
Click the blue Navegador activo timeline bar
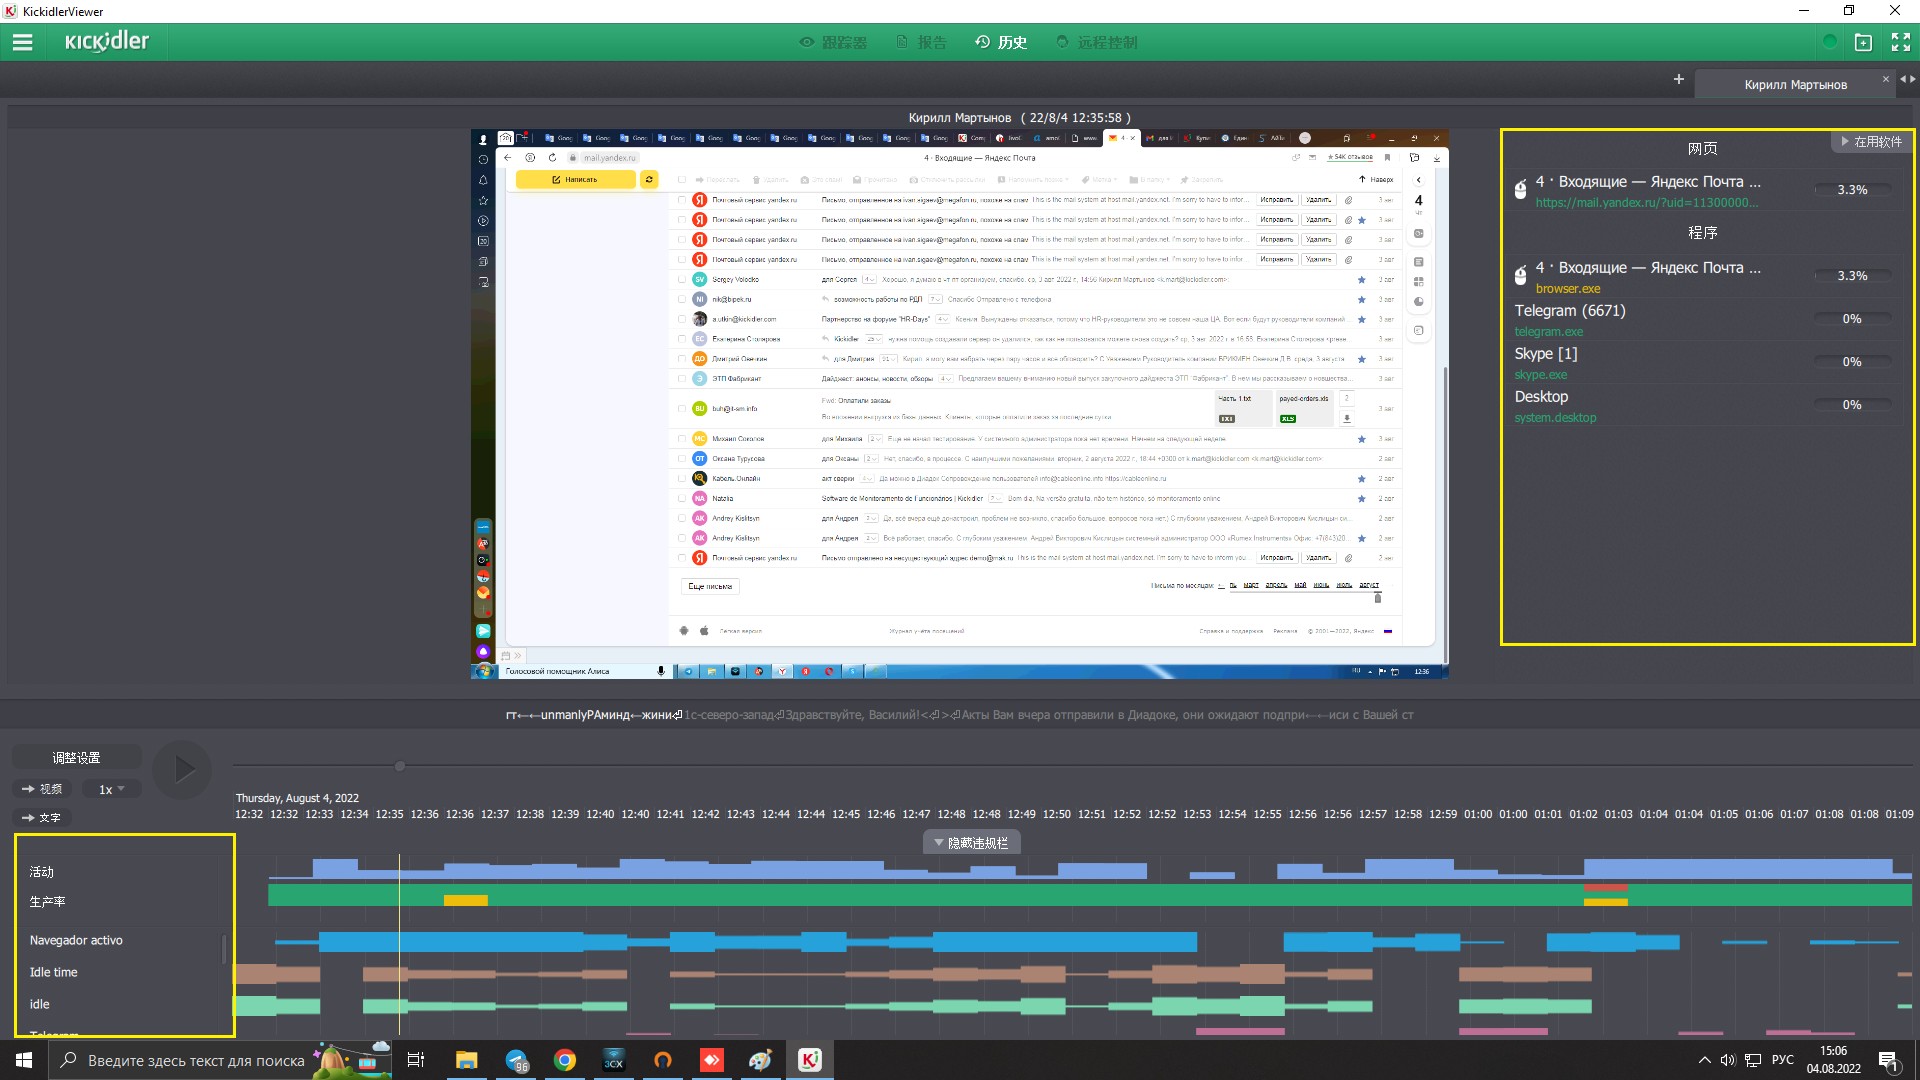(757, 941)
